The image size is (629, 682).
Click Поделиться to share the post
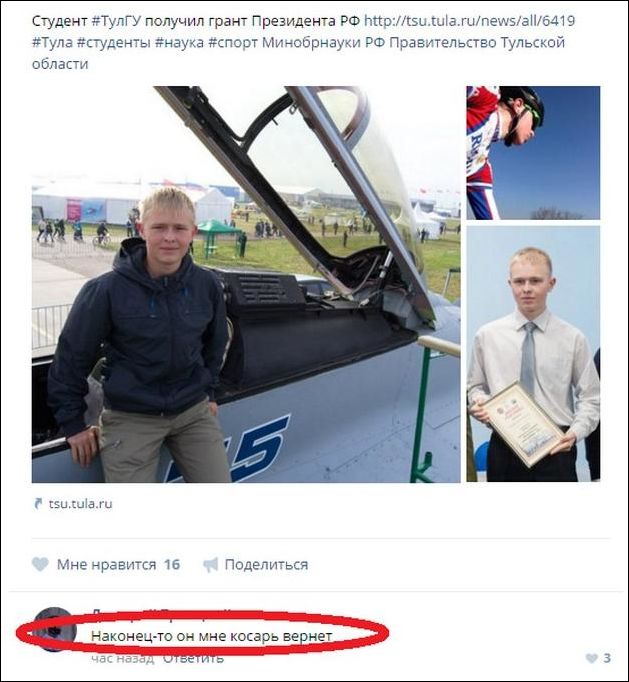[x=266, y=565]
